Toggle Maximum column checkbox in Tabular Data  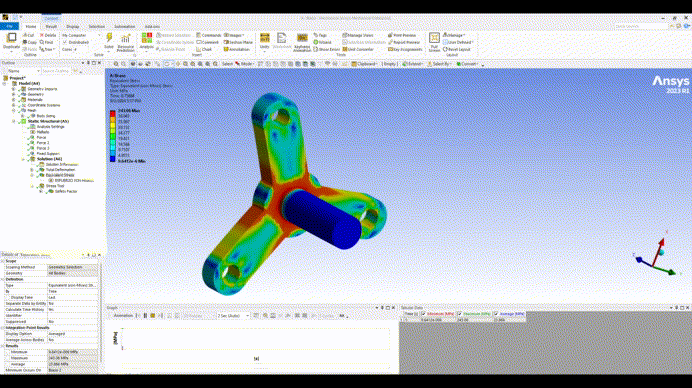[x=460, y=314]
